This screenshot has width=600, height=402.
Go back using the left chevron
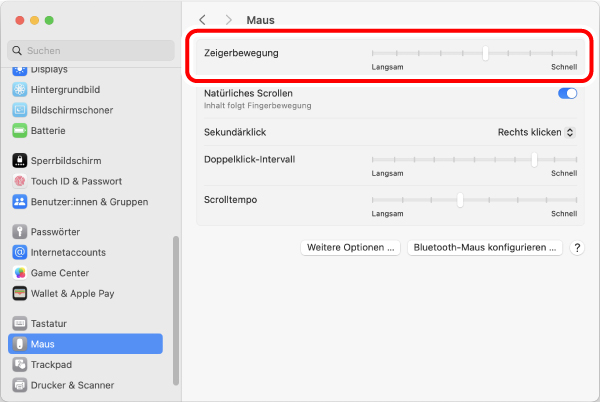[203, 20]
